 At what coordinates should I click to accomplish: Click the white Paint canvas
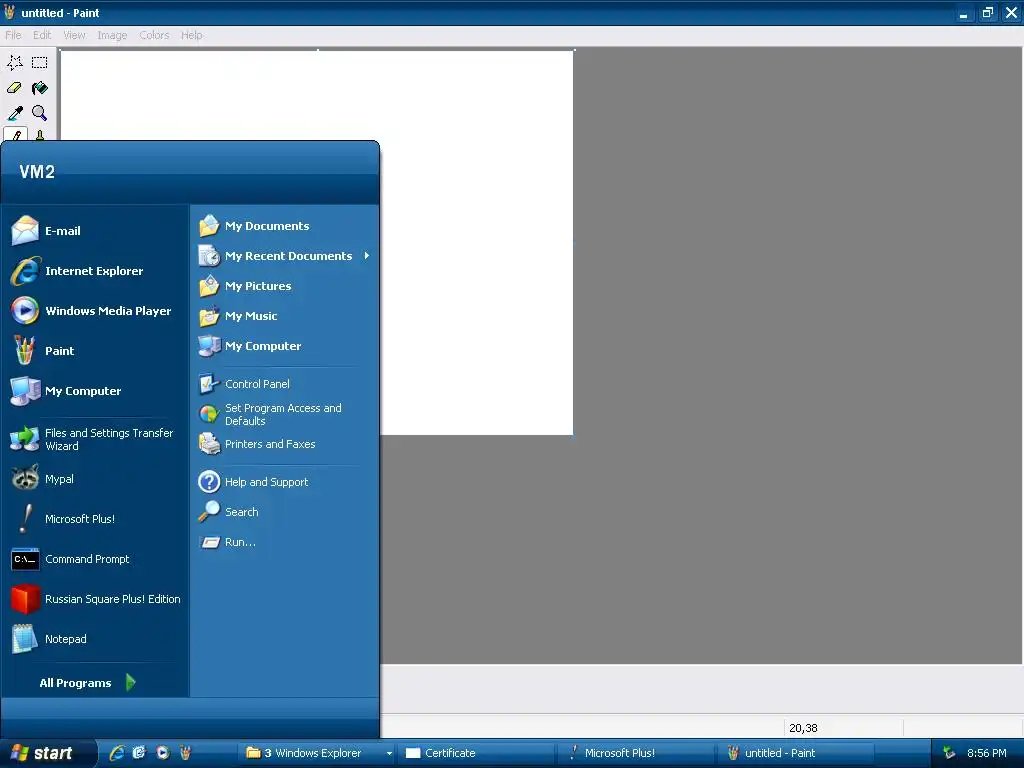coord(477,242)
